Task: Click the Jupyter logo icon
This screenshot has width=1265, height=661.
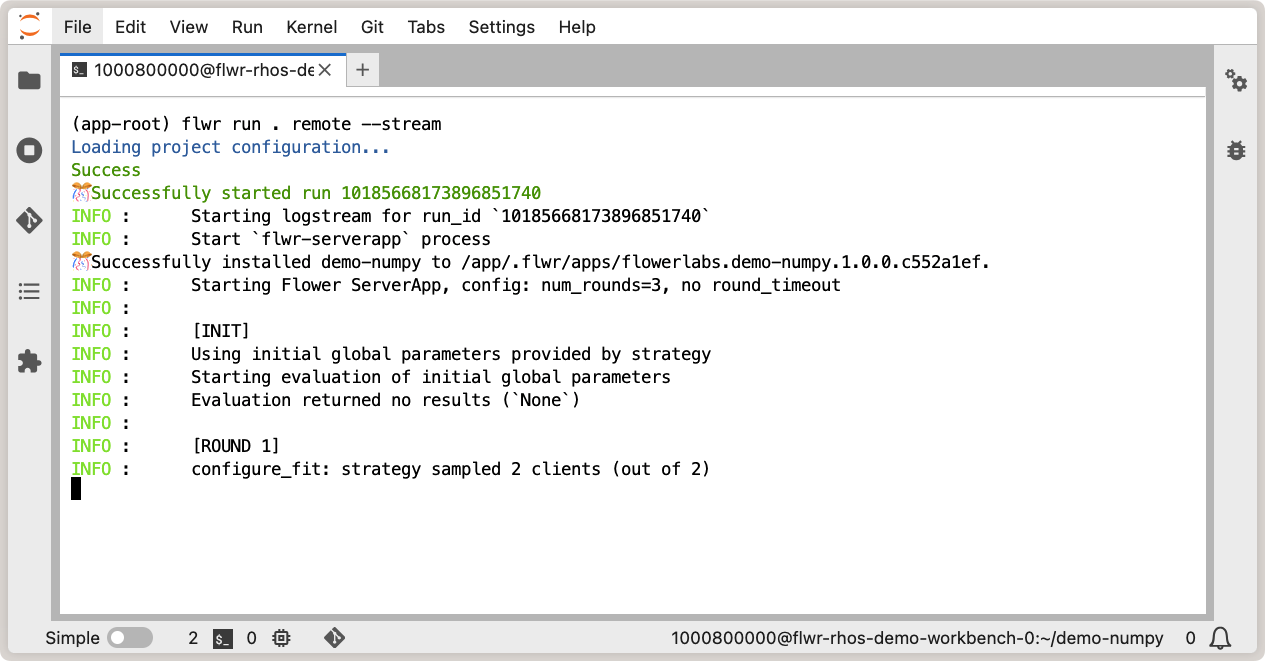Action: (x=30, y=27)
